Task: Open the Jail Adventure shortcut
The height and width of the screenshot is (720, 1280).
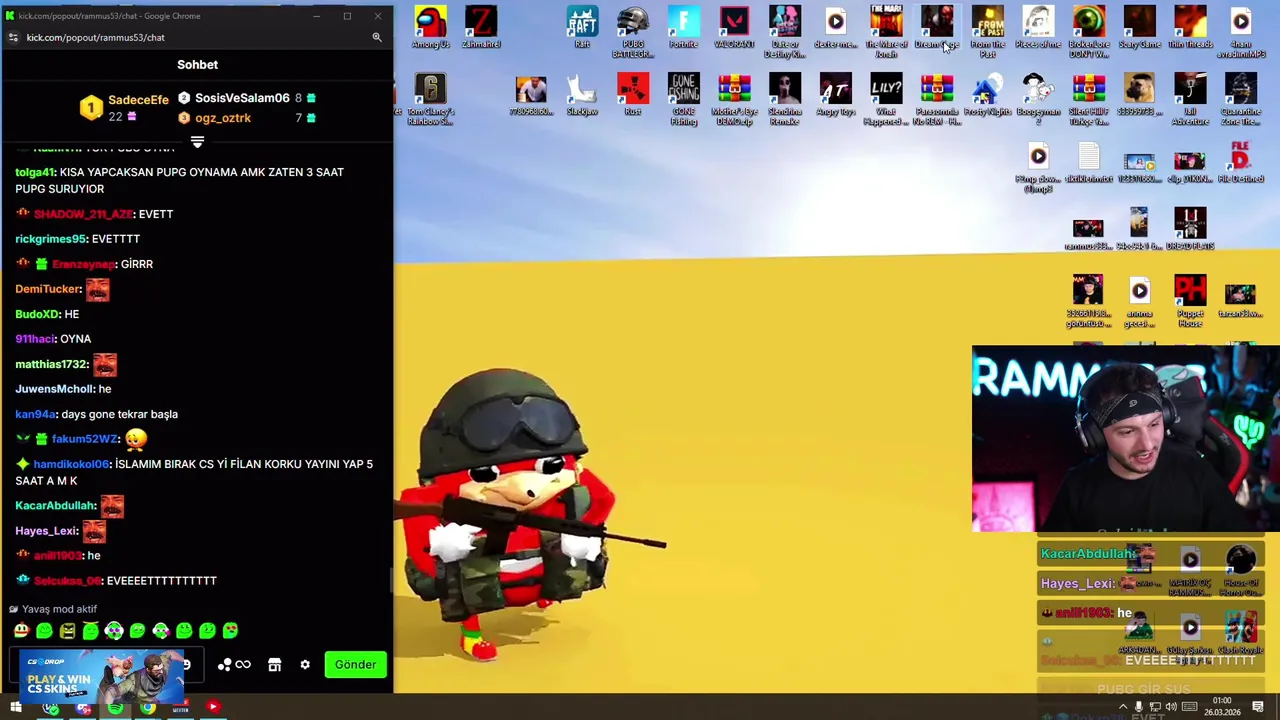Action: pos(1190,99)
